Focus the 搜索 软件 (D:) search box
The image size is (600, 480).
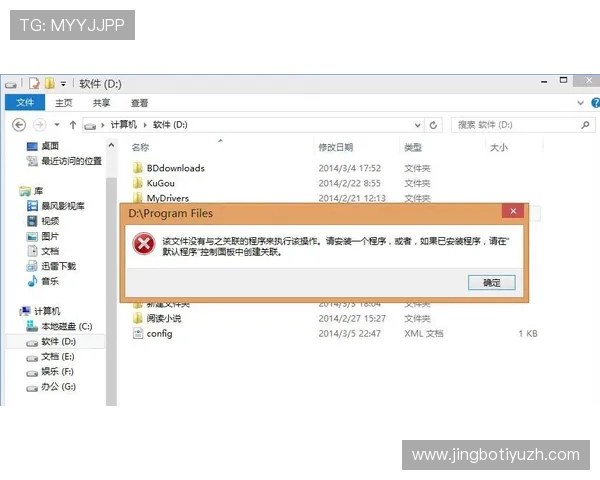tap(523, 125)
